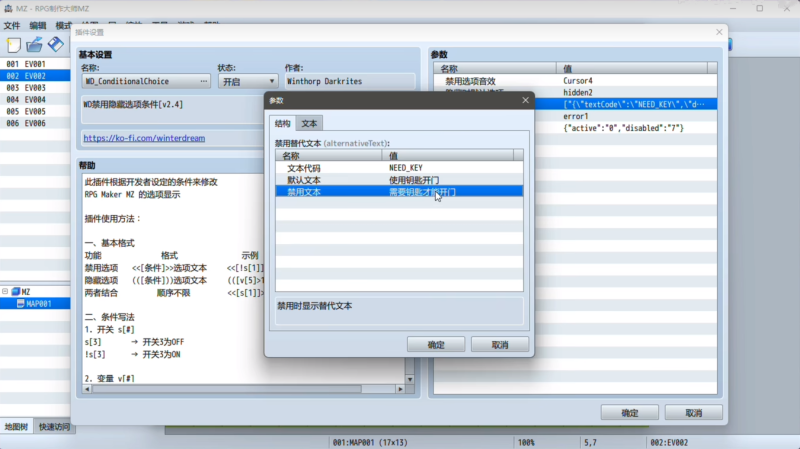Click the 名称 column header in parameters panel
800x449 pixels.
pos(495,68)
